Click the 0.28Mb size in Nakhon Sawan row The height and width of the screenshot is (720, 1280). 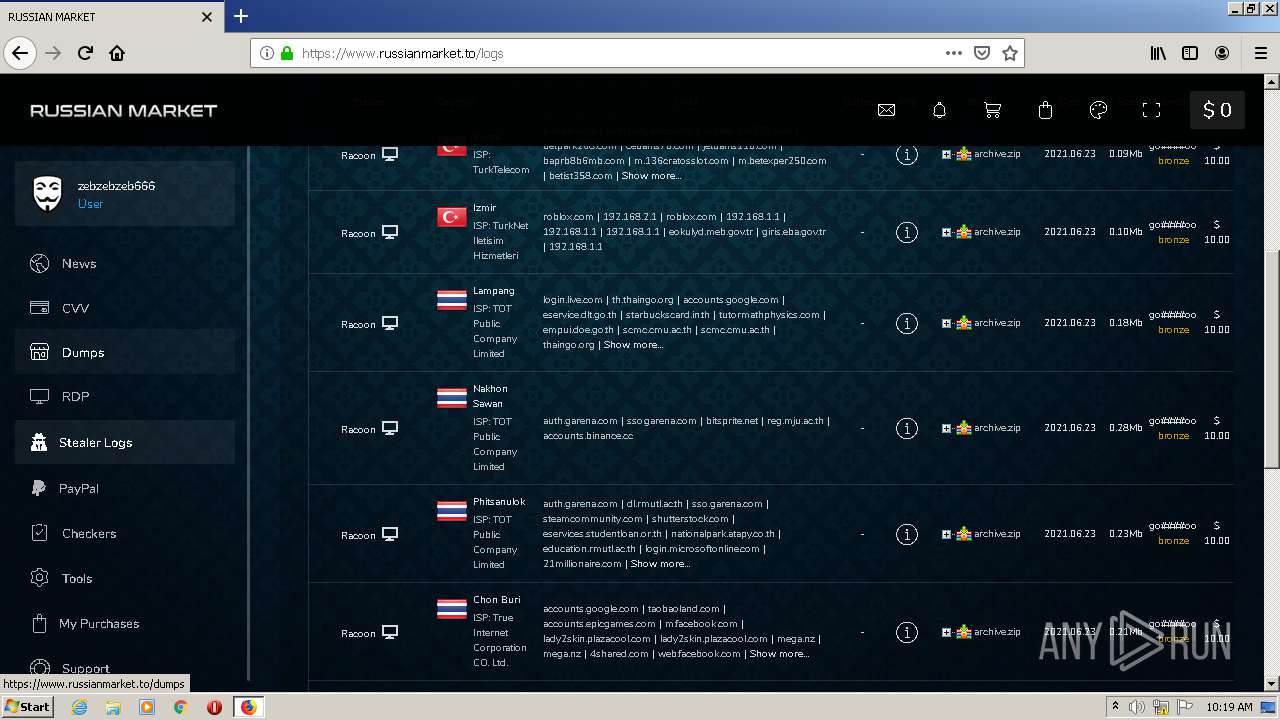tap(1126, 428)
